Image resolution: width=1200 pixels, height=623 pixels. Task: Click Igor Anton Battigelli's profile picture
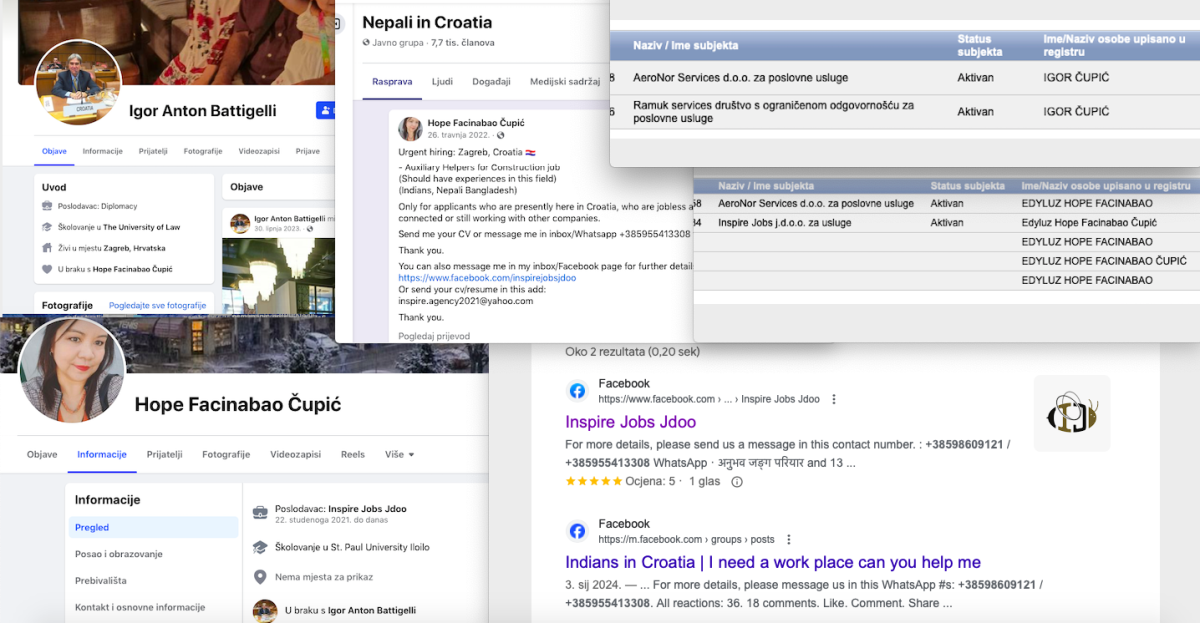(x=78, y=83)
